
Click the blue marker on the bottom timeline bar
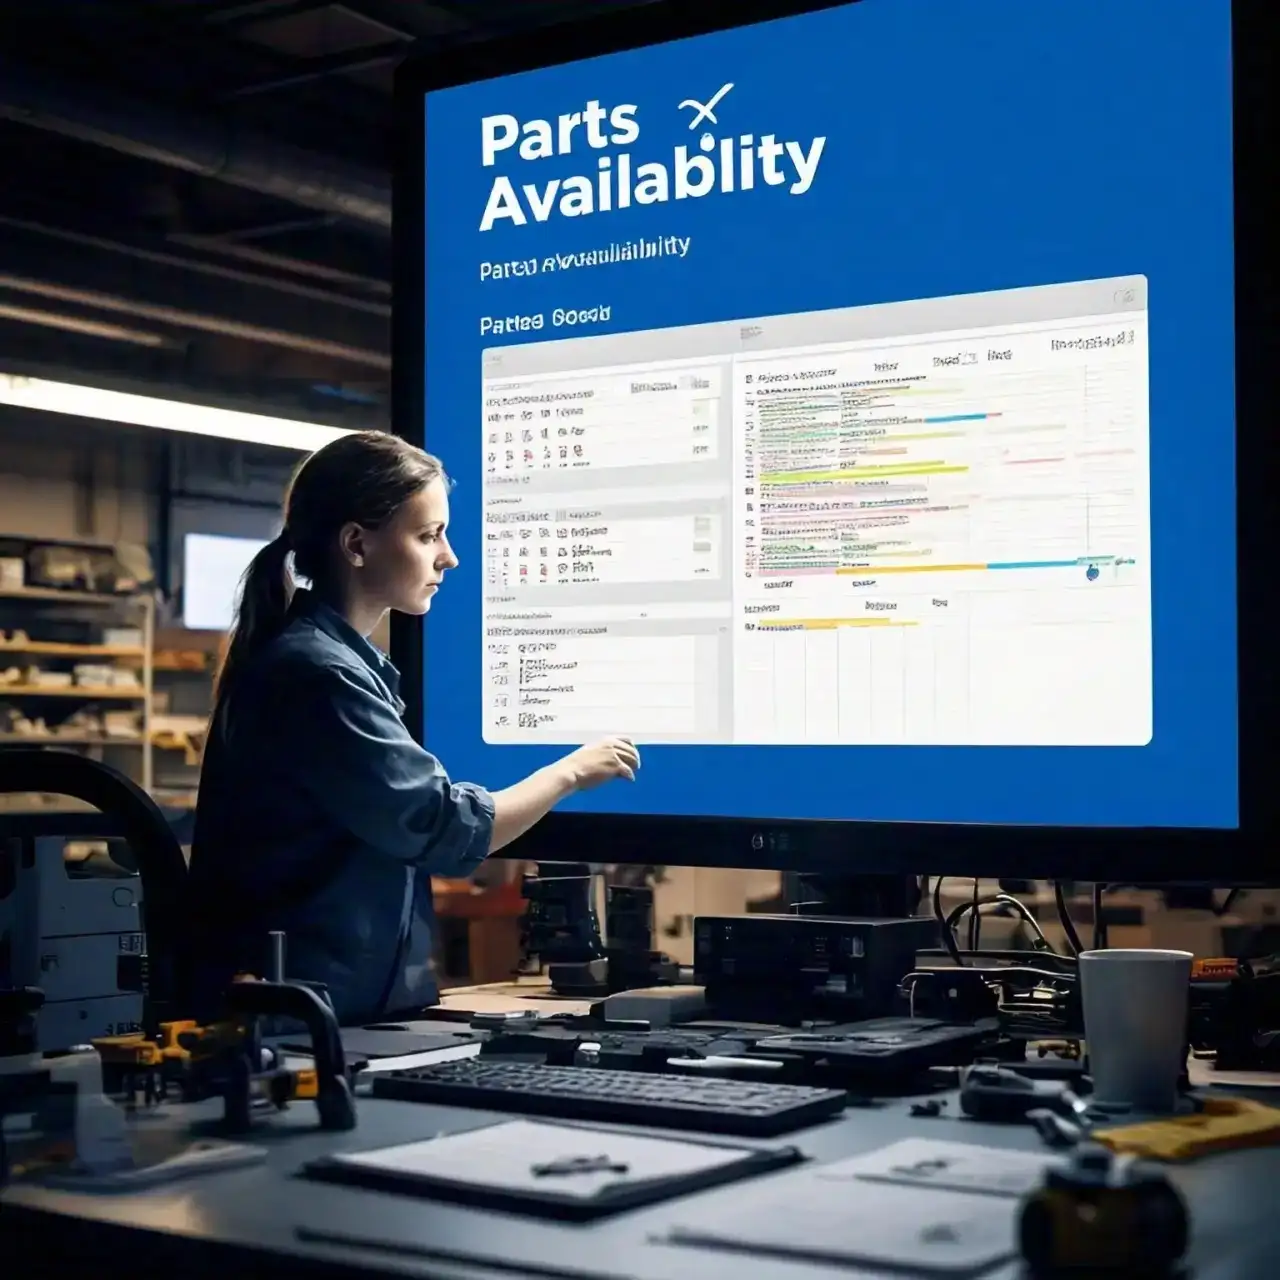[x=1091, y=573]
